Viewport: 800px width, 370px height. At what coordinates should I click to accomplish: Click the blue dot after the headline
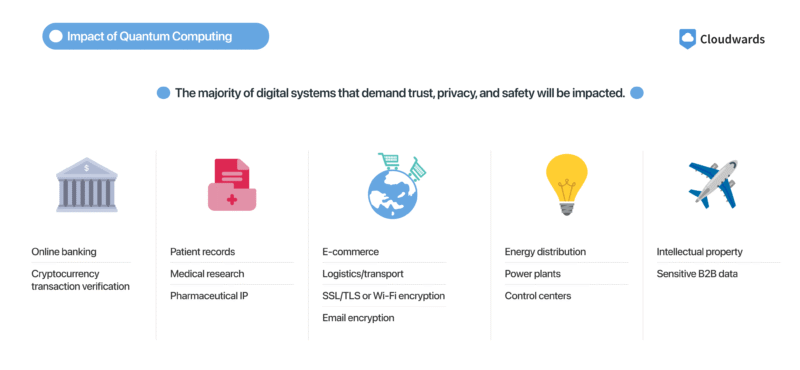click(637, 93)
